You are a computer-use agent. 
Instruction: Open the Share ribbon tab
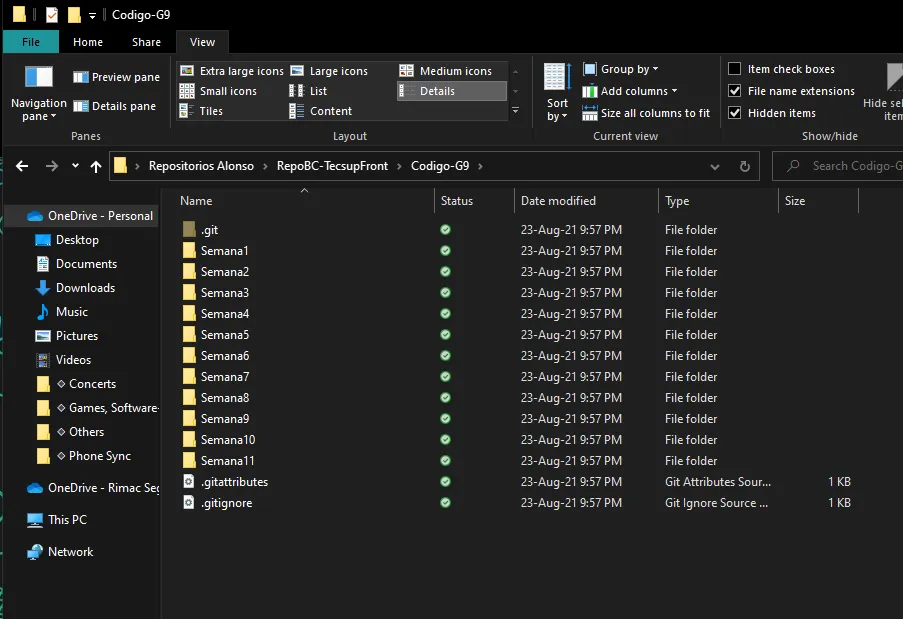[146, 42]
